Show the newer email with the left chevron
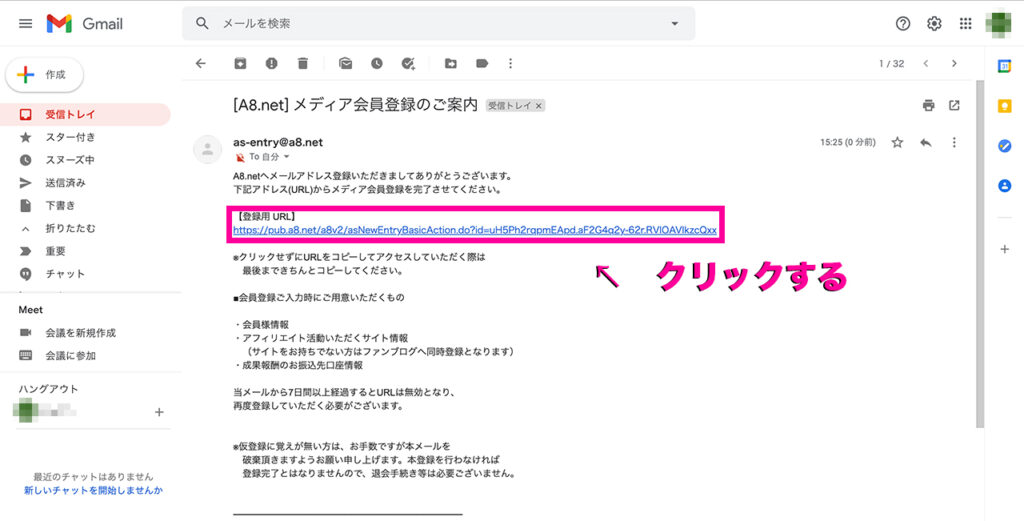 tap(926, 63)
